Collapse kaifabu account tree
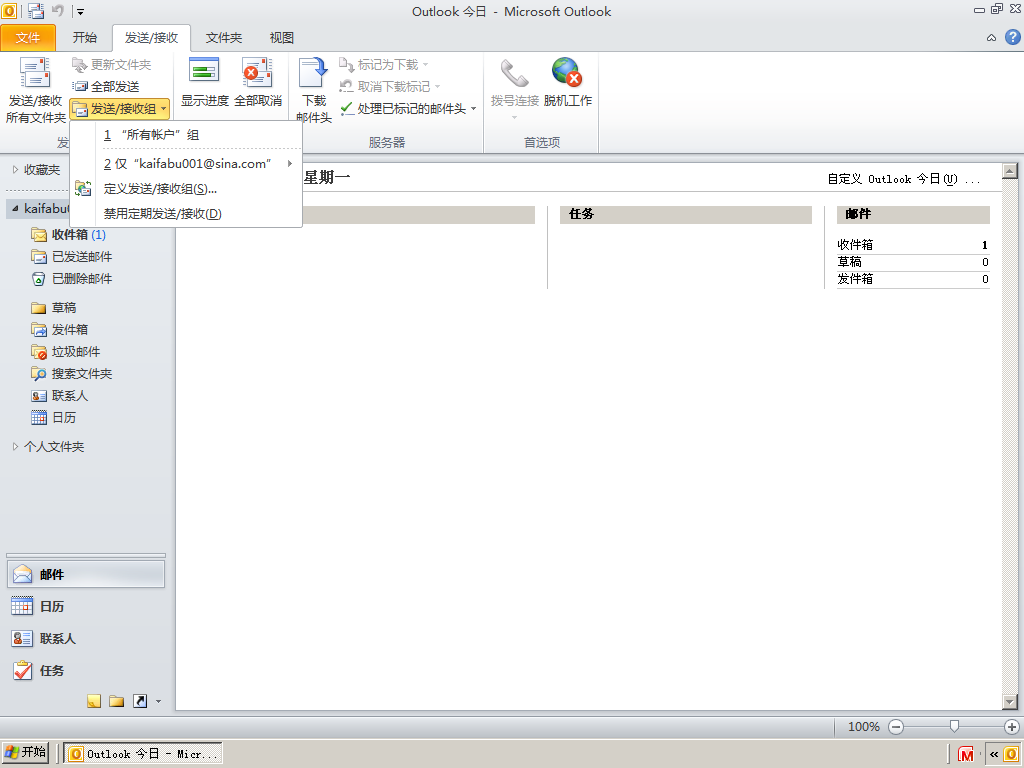1024x768 pixels. [x=15, y=208]
